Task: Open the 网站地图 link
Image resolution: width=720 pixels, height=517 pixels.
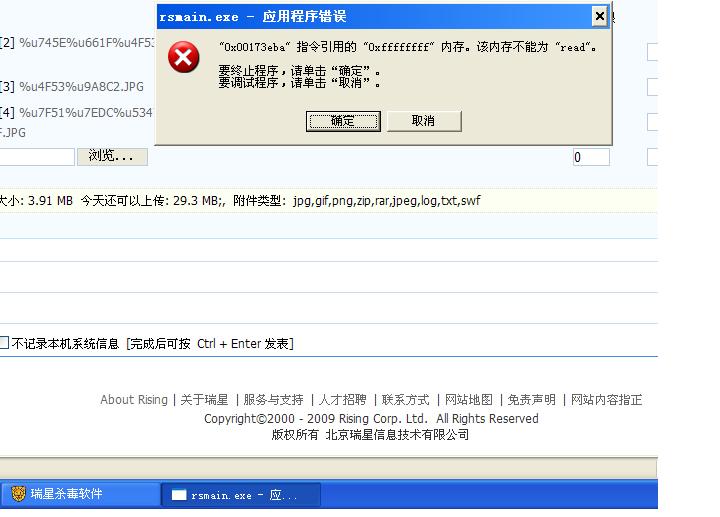Action: (469, 399)
